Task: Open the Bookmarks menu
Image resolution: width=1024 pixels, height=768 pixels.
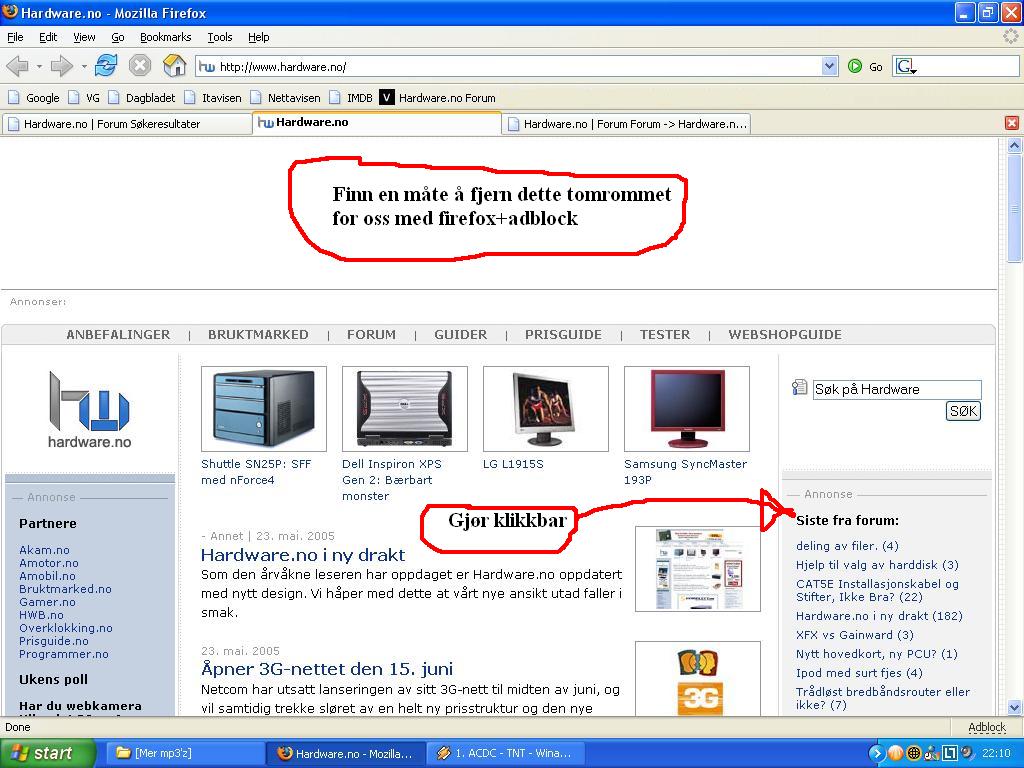Action: (x=166, y=37)
